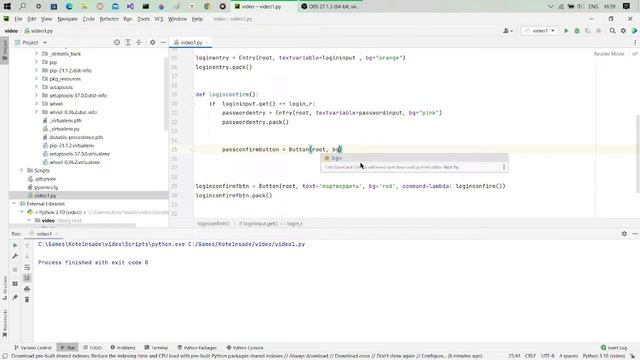Open the Event Log
The height and width of the screenshot is (360, 640).
[614, 348]
